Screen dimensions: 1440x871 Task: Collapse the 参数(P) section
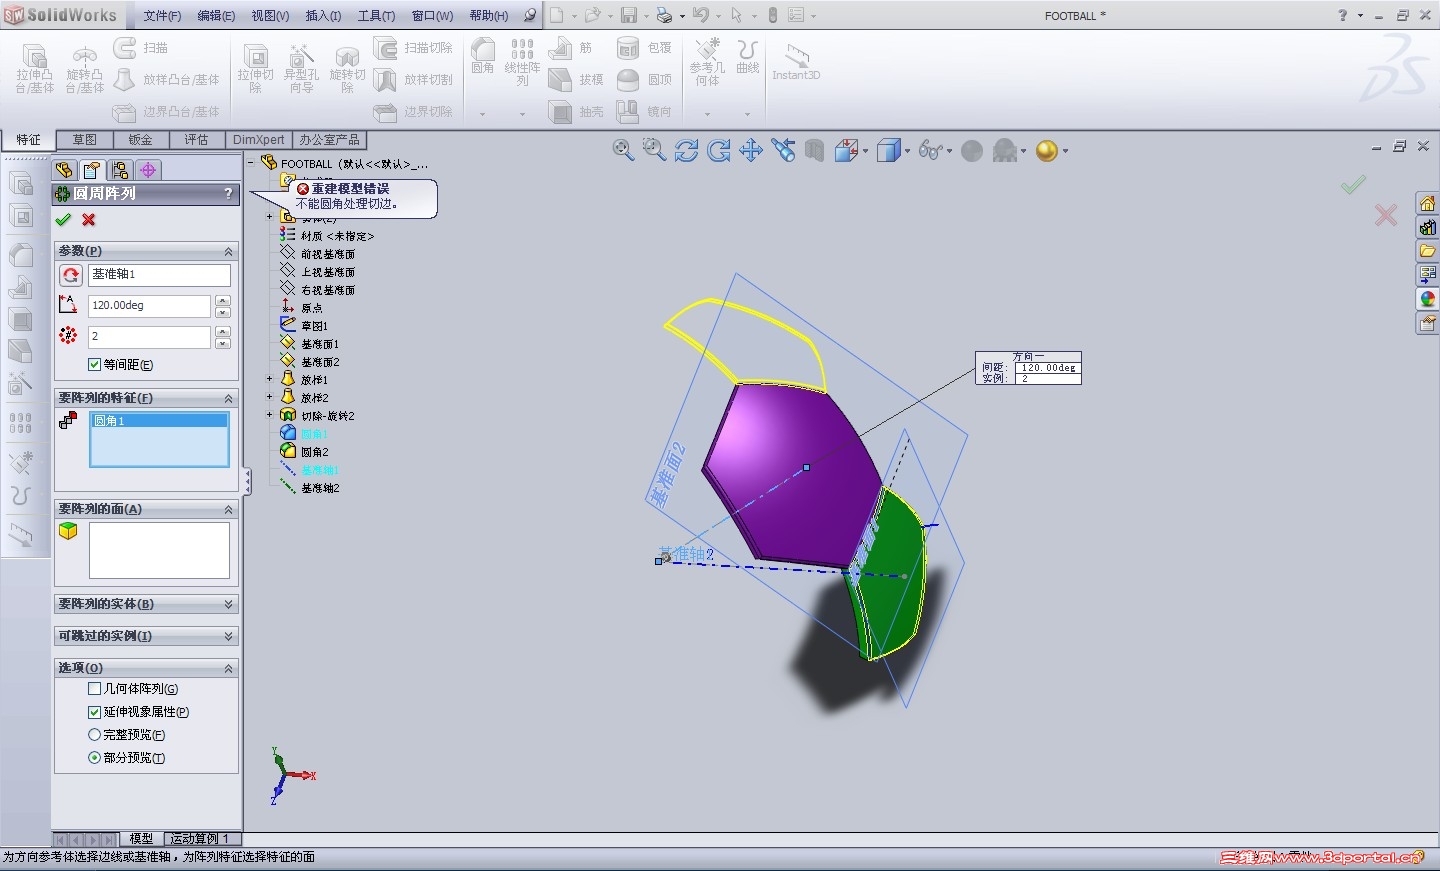[228, 251]
